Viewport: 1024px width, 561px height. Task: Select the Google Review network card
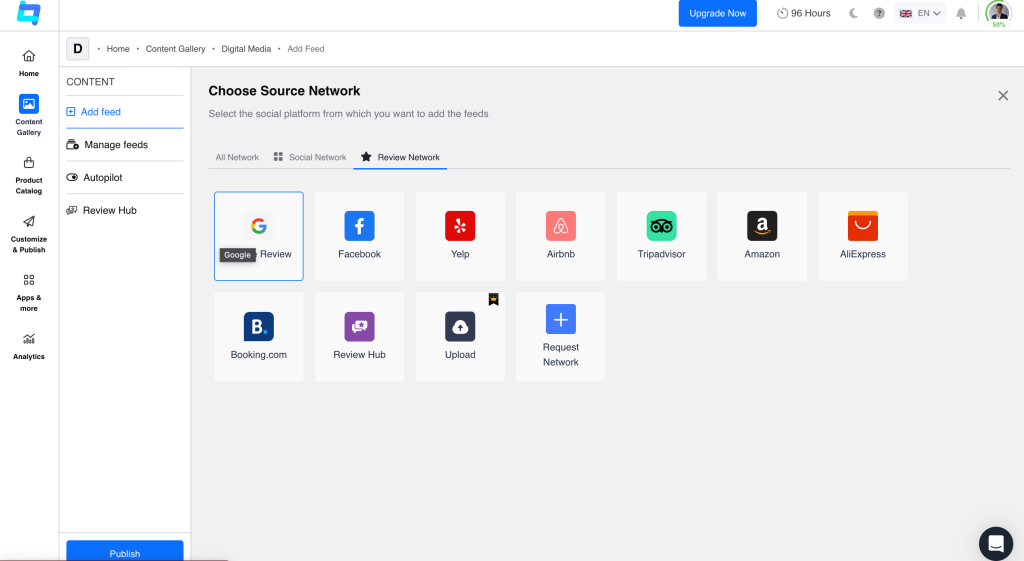pyautogui.click(x=259, y=236)
